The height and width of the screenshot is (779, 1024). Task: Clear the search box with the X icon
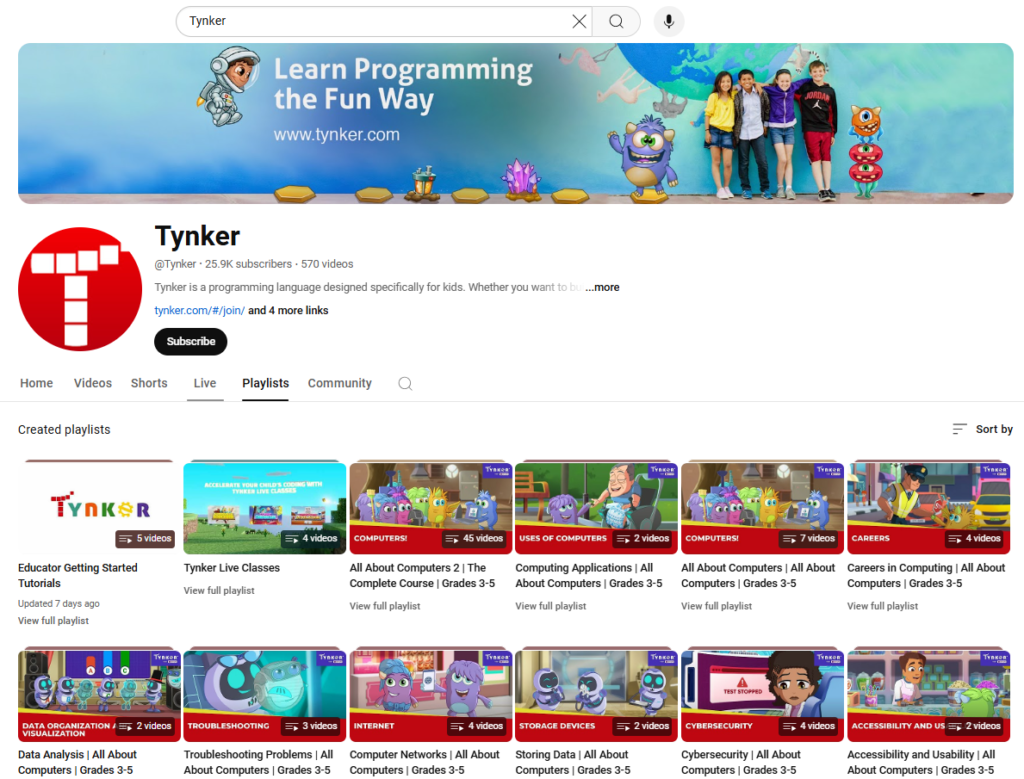coord(579,22)
